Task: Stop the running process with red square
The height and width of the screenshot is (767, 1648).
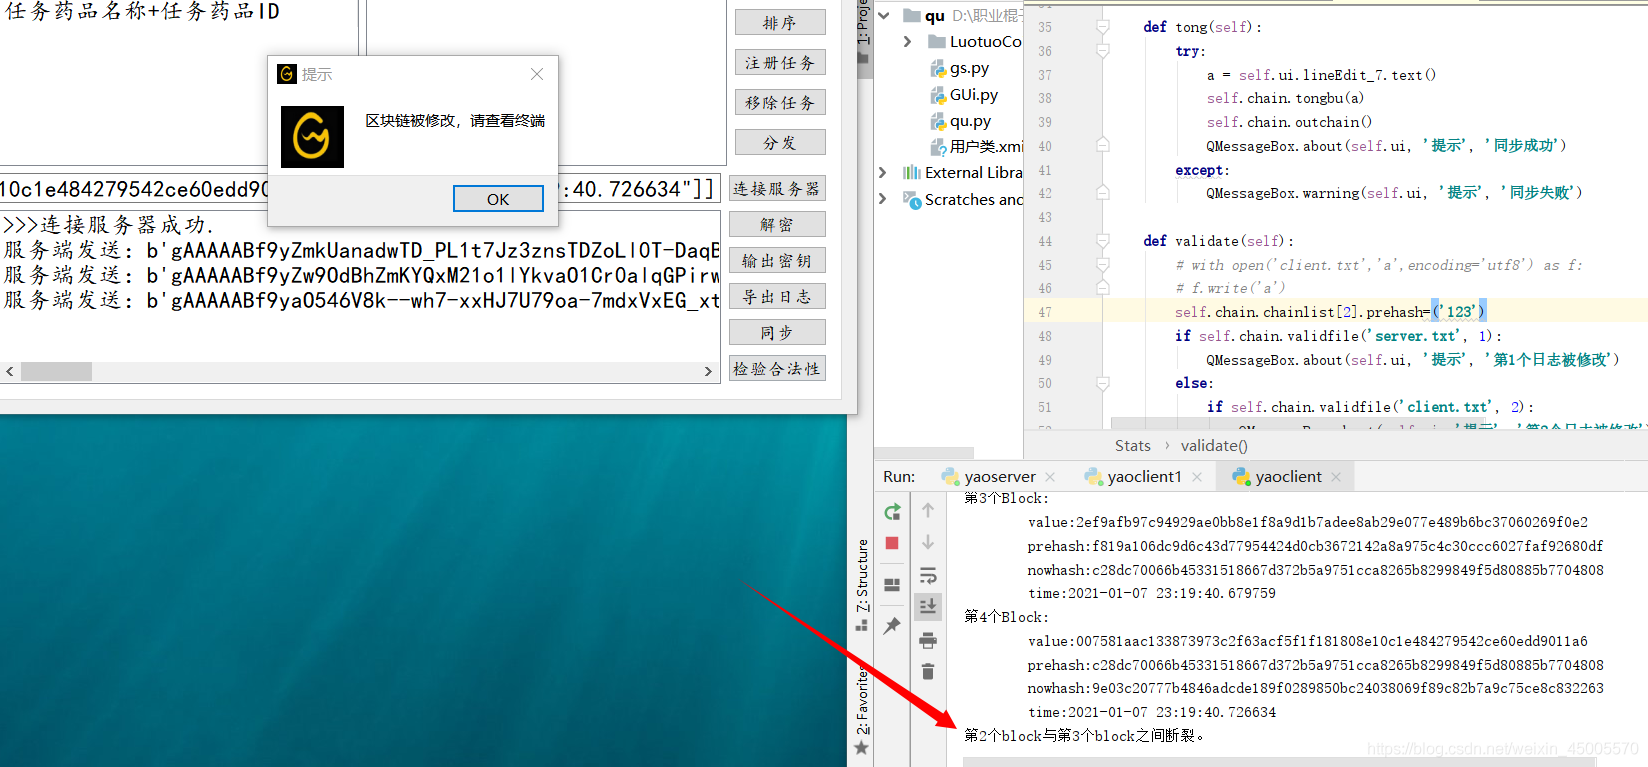Action: coord(892,543)
